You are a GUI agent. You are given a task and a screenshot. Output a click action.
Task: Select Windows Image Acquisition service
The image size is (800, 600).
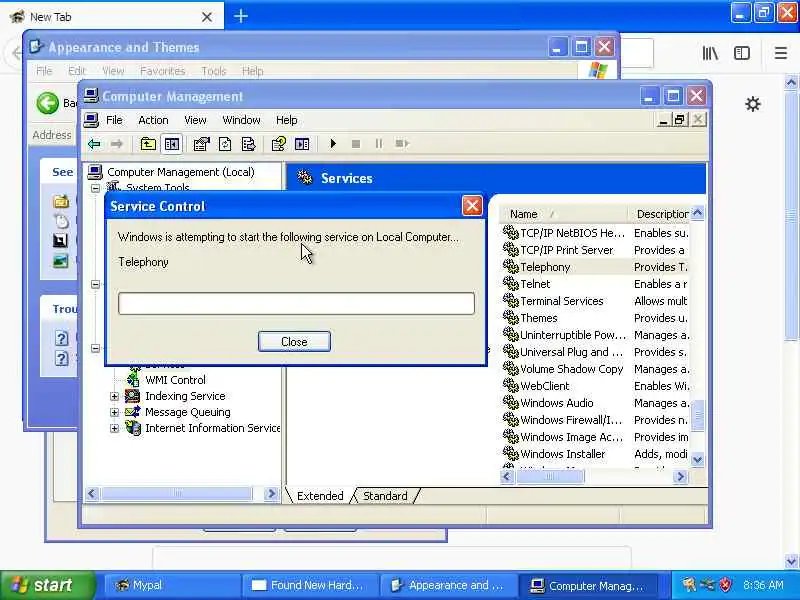[x=571, y=437]
